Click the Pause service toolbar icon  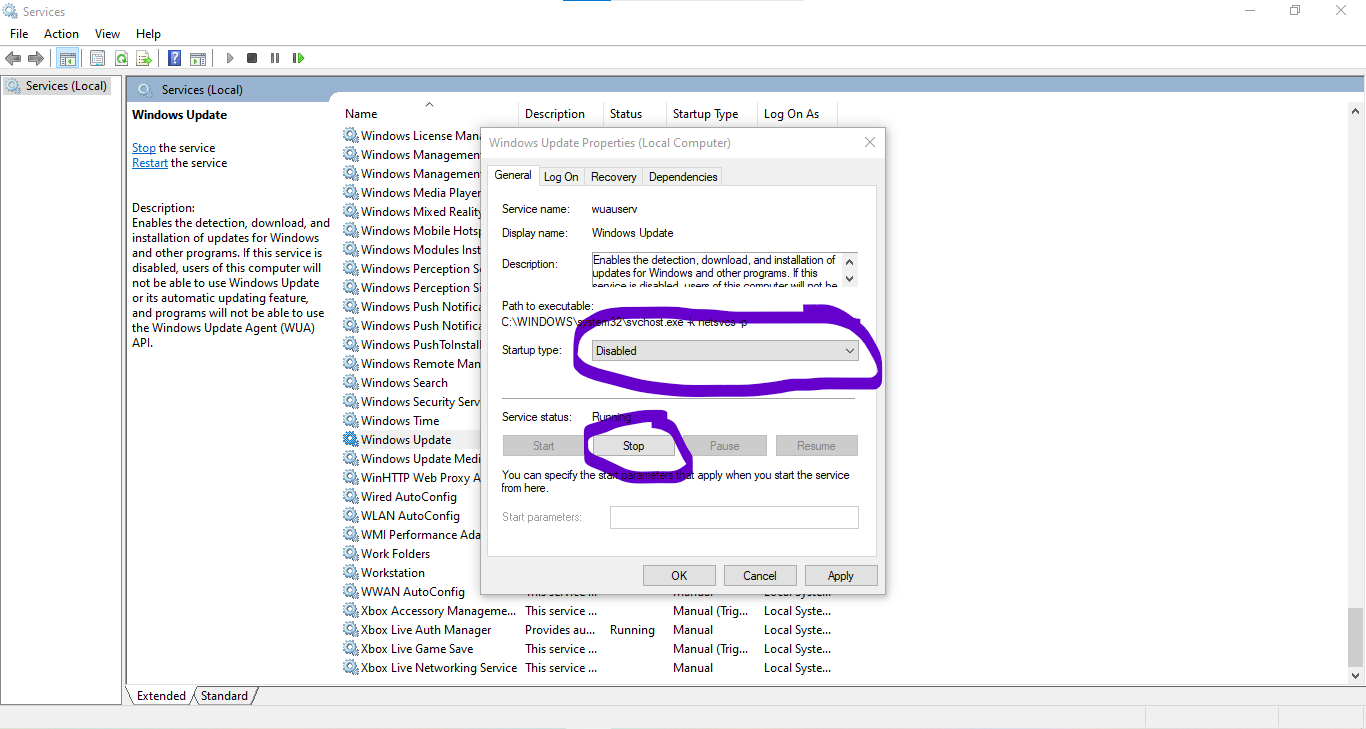pos(274,57)
